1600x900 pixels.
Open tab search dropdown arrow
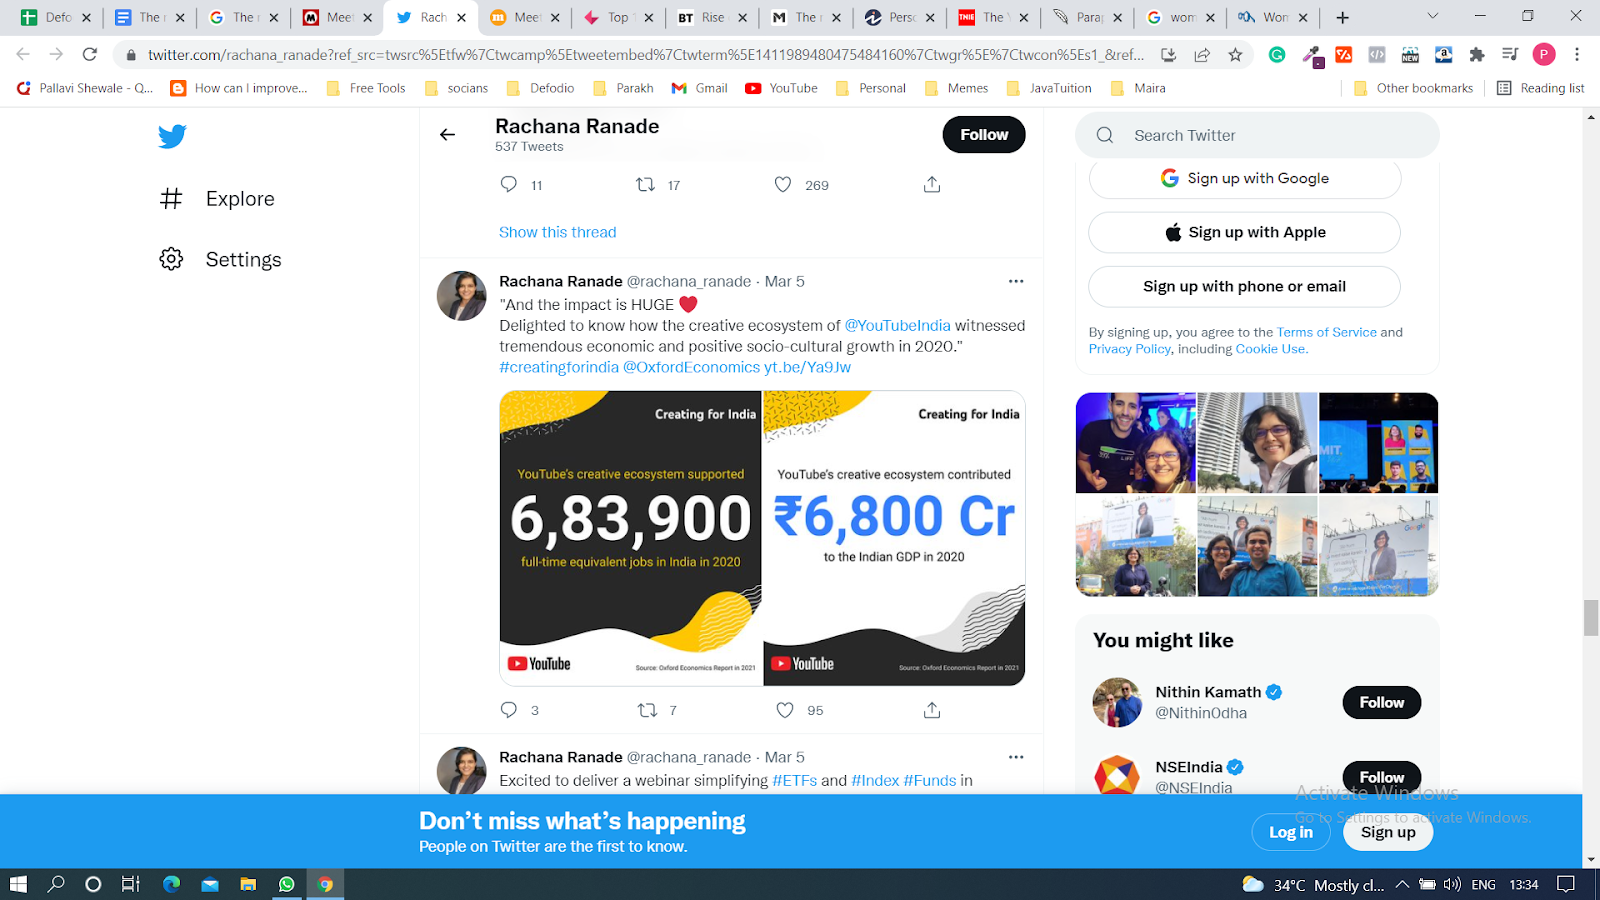1433,16
